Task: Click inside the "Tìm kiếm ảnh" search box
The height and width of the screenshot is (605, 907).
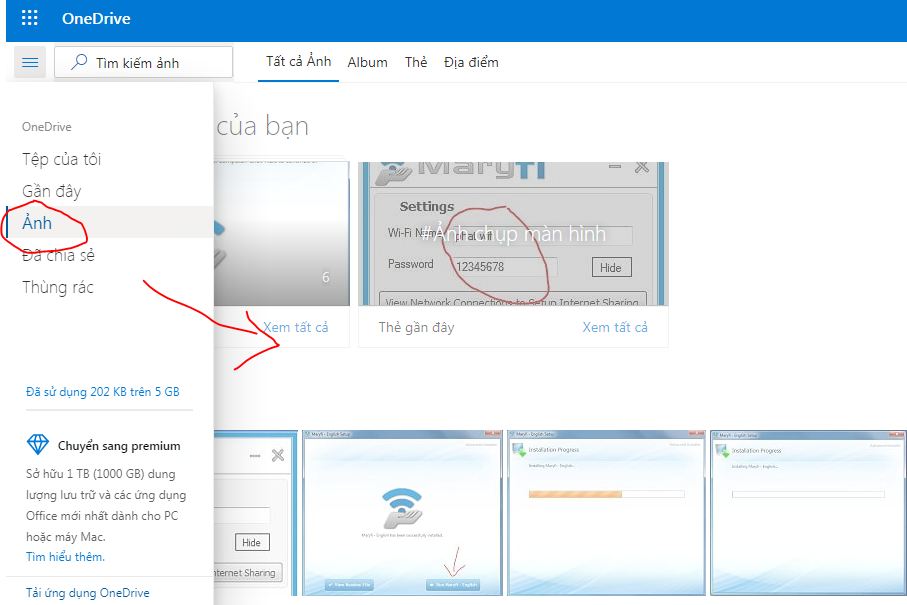Action: [150, 61]
